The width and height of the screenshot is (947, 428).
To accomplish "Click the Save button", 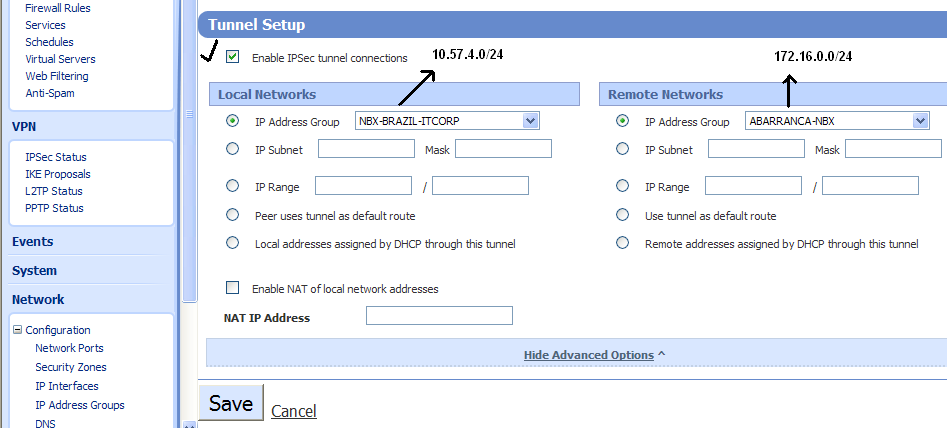I will pyautogui.click(x=231, y=403).
